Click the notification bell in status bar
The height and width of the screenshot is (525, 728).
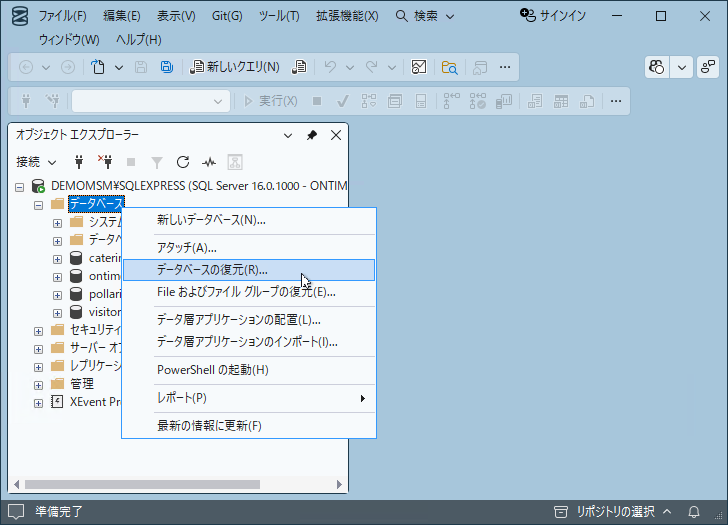pos(694,512)
